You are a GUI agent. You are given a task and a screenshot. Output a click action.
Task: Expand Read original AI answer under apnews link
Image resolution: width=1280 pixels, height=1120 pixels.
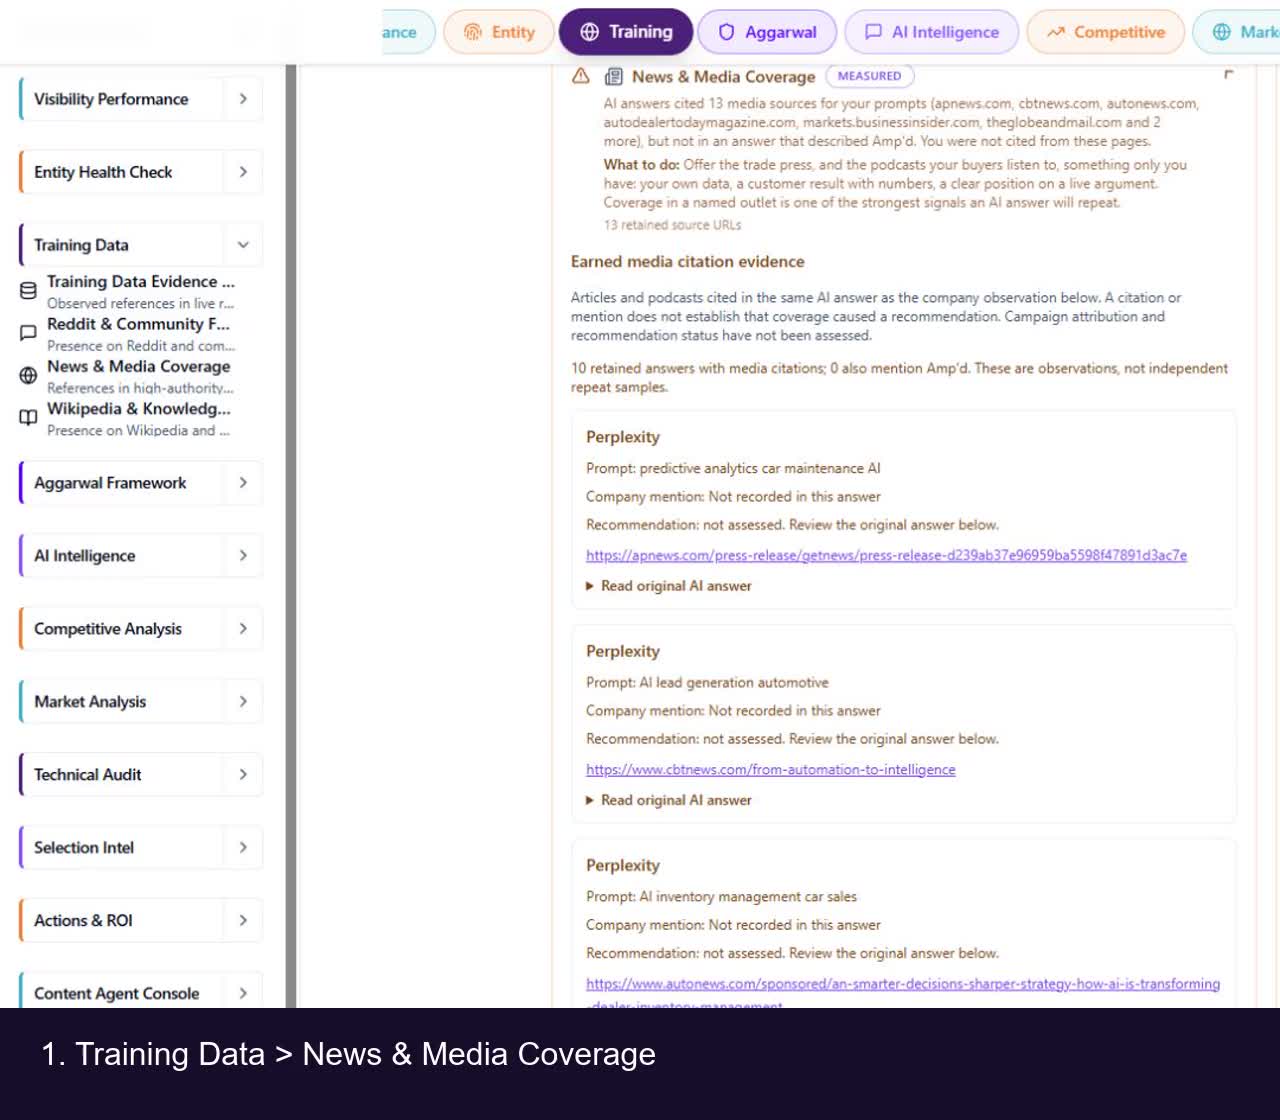point(669,586)
